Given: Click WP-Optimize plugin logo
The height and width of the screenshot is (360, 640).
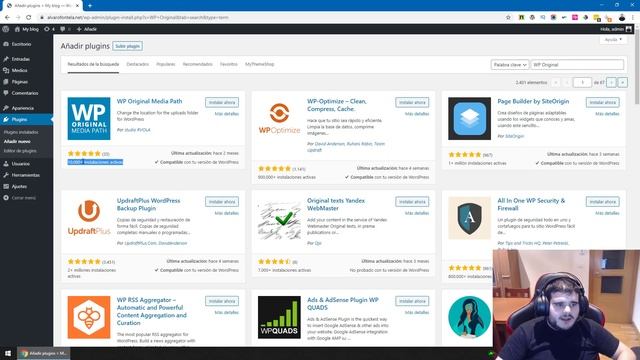Looking at the screenshot, I should [x=279, y=119].
